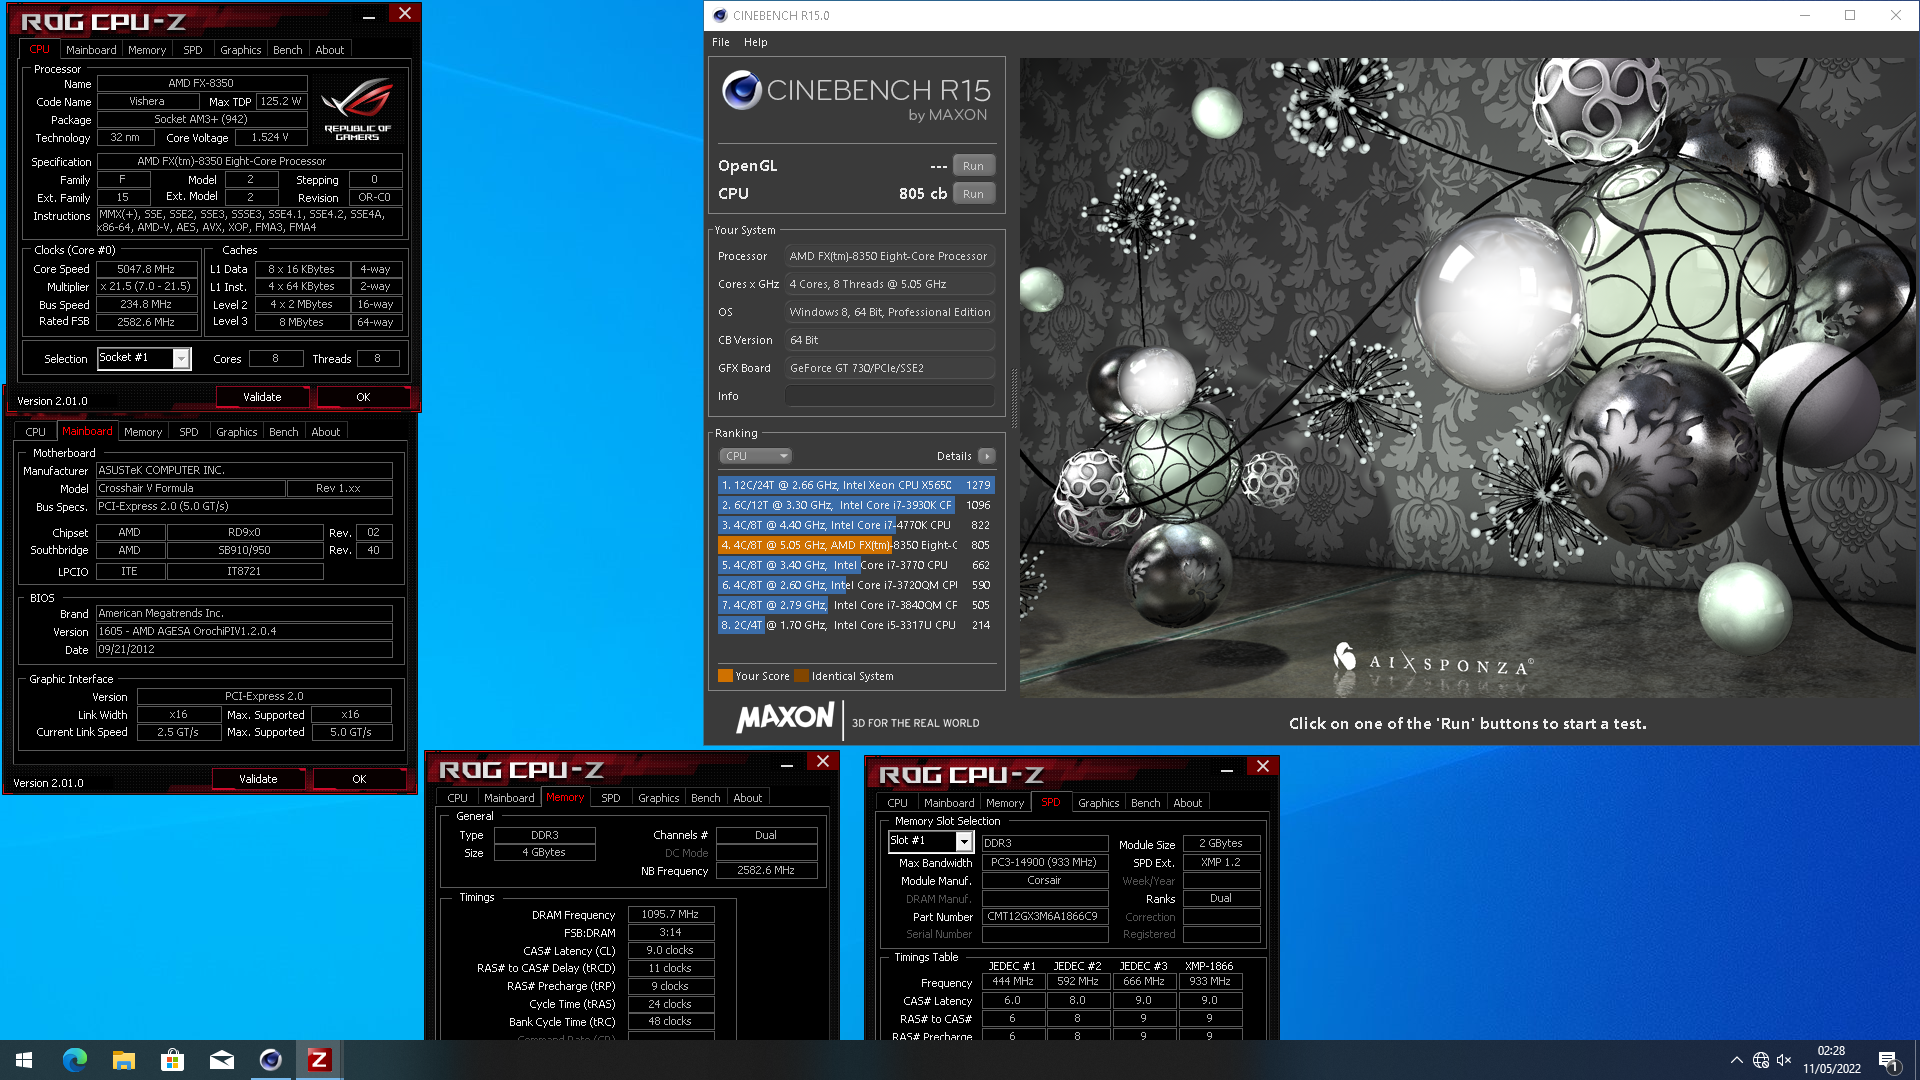Click the Crosshair V Formula model field
Image resolution: width=1920 pixels, height=1080 pixels.
click(x=190, y=488)
